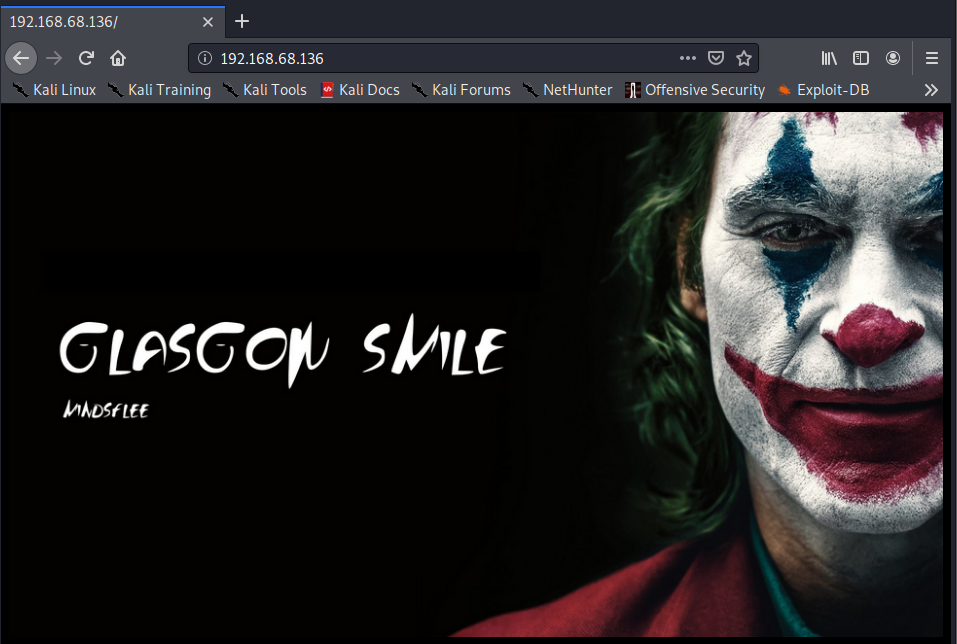Reload the current page
Screen dimensions: 957x644
click(x=86, y=58)
